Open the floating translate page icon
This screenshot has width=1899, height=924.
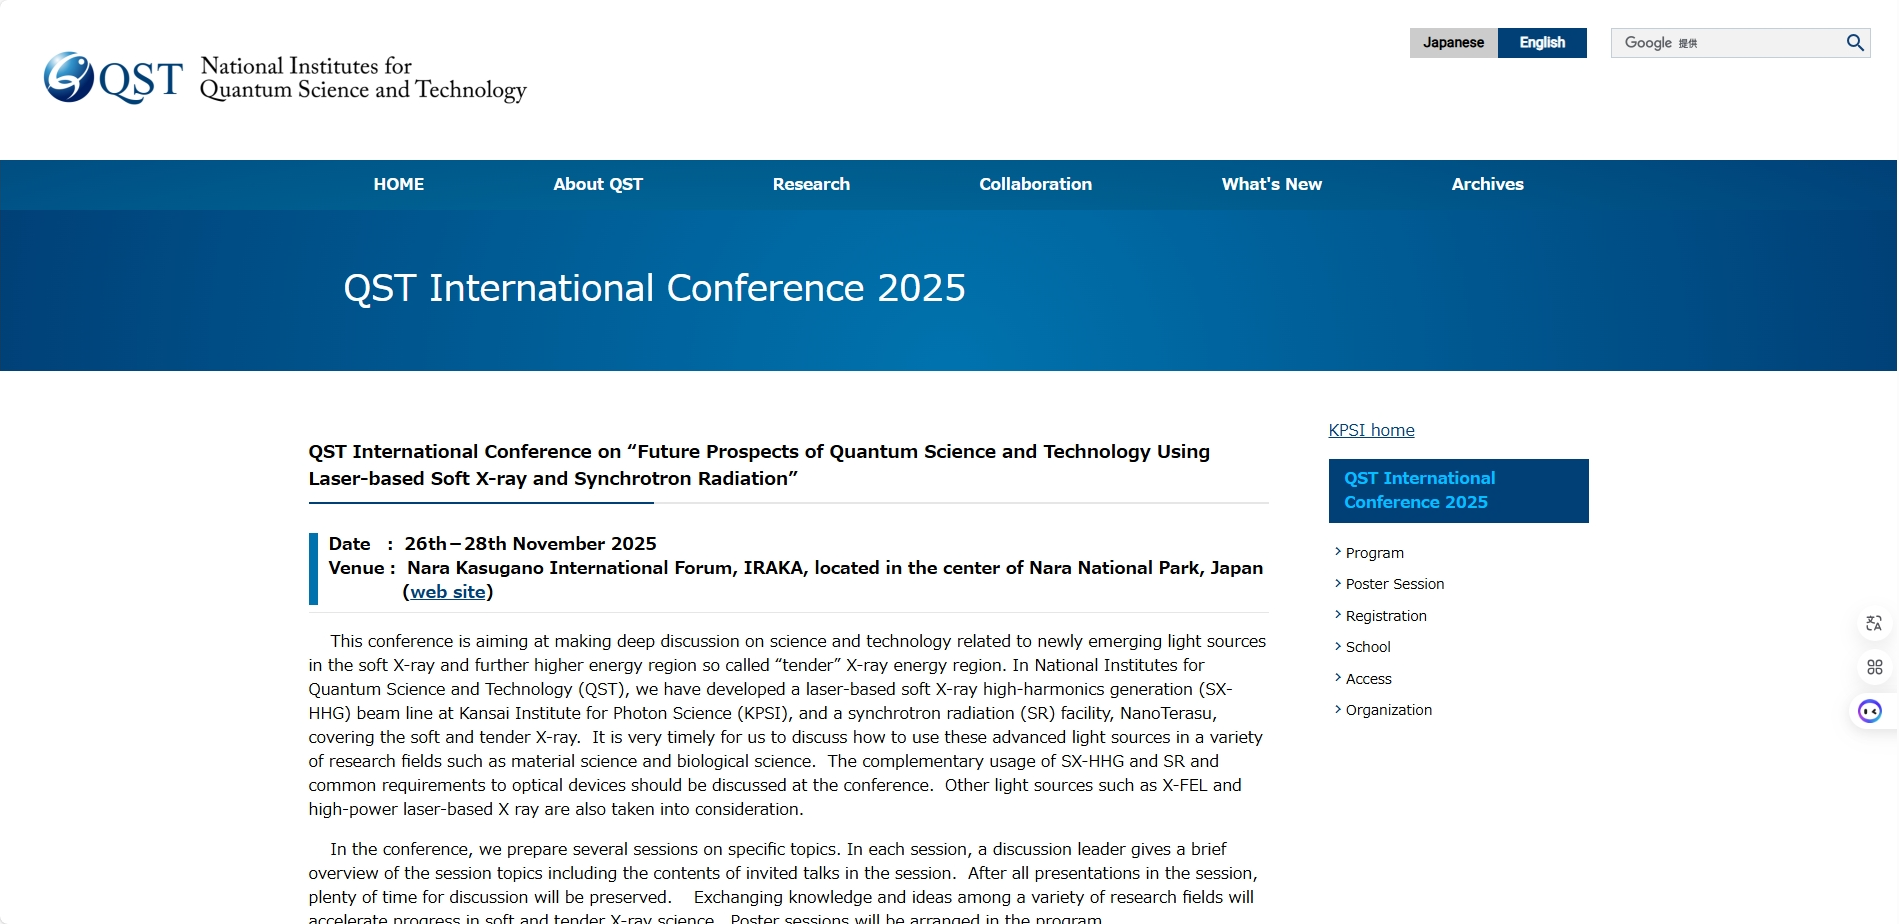1873,624
